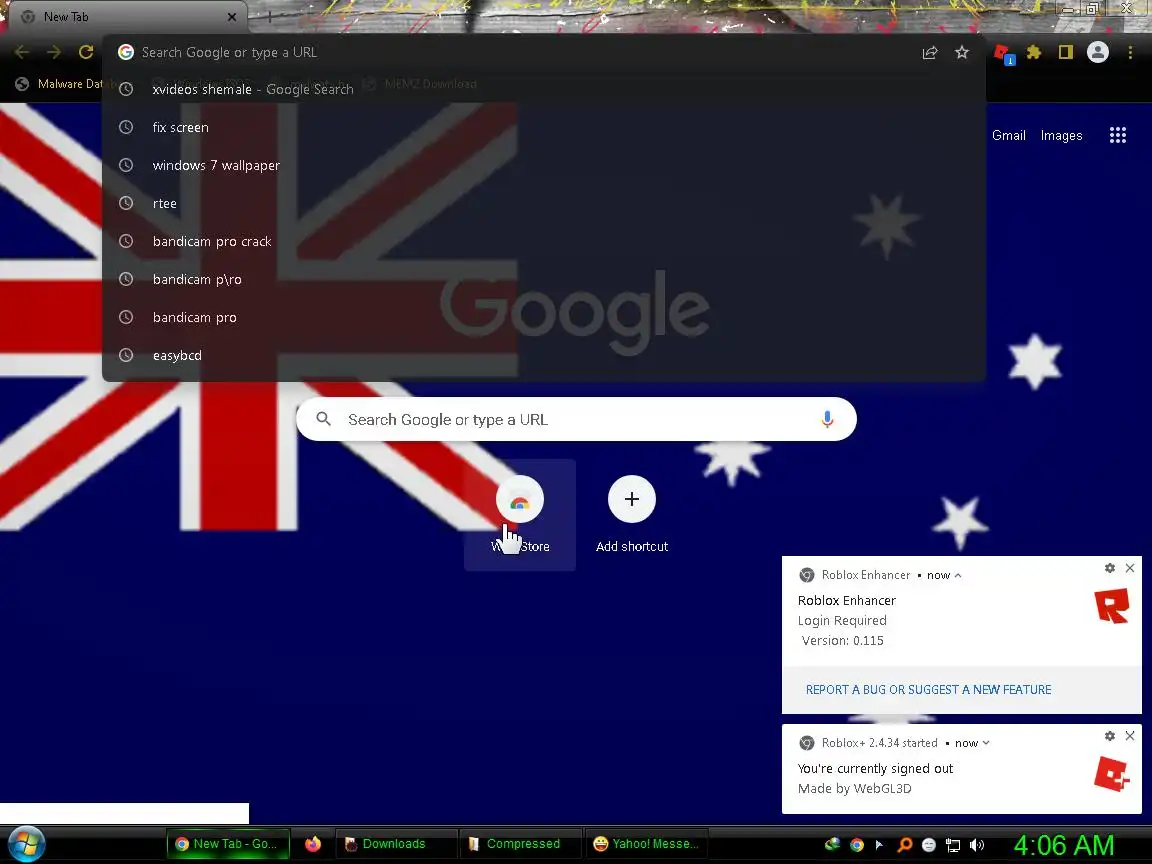Click the Roblox Enhancer red logo
The height and width of the screenshot is (864, 1152).
coord(1112,606)
